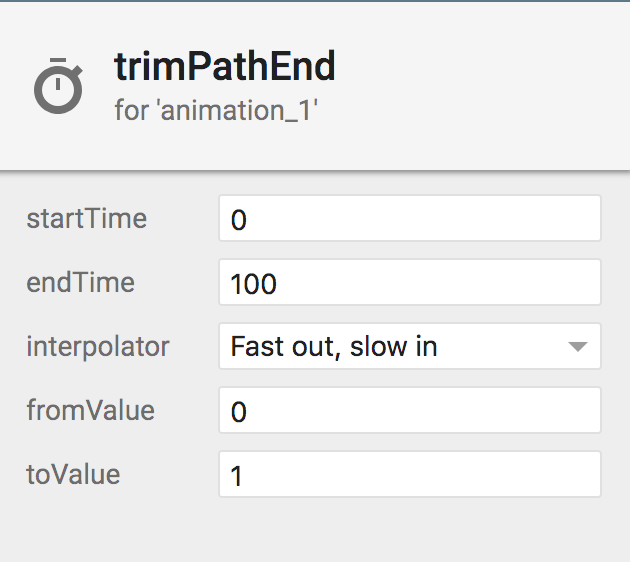Click the endTime label

[x=80, y=282]
